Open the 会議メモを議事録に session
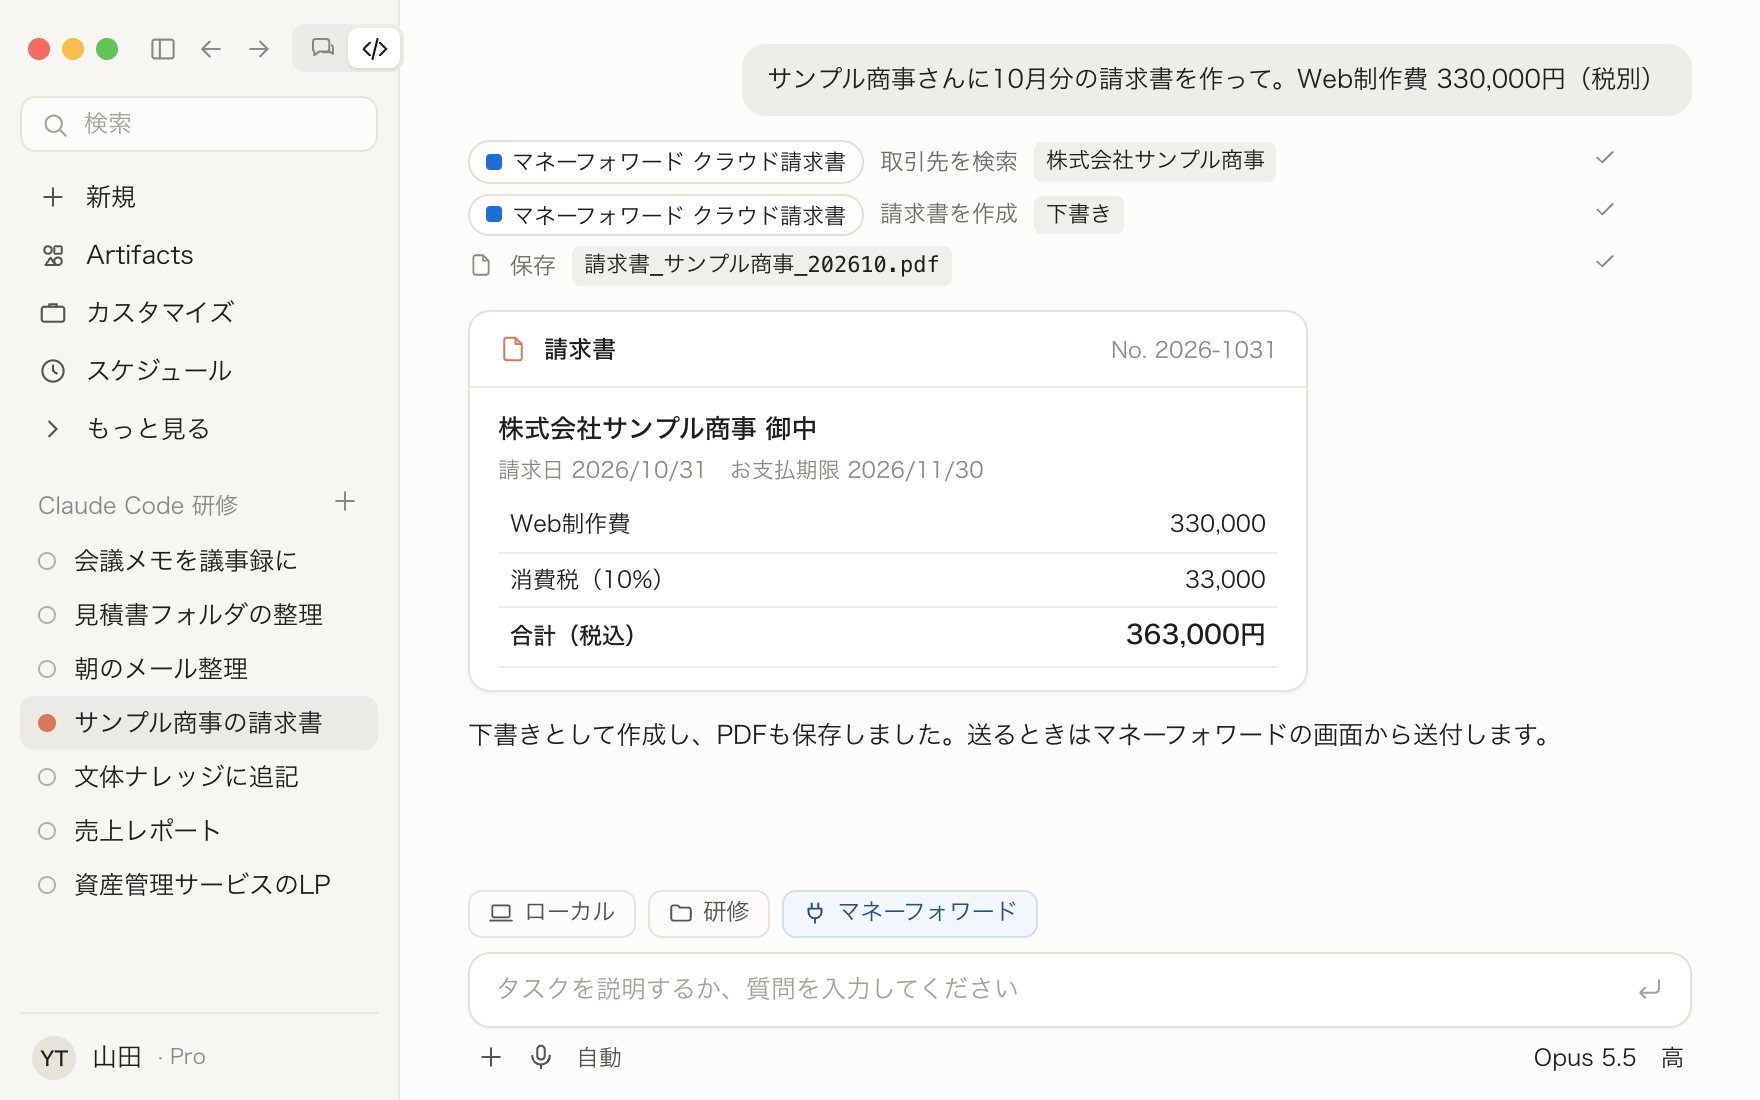 (199, 561)
